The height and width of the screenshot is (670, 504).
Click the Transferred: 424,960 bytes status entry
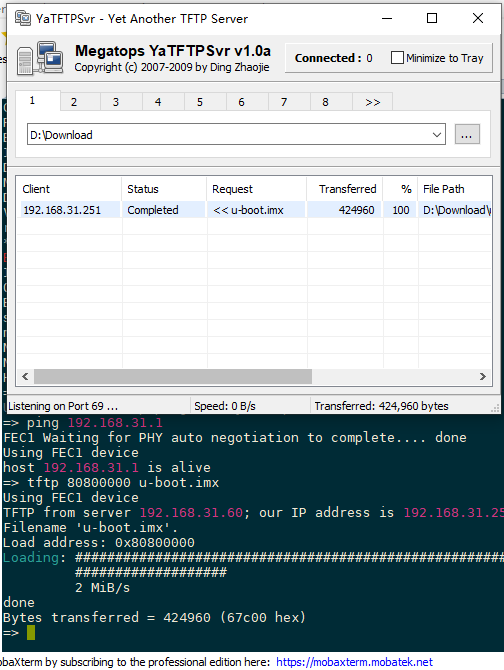[381, 406]
